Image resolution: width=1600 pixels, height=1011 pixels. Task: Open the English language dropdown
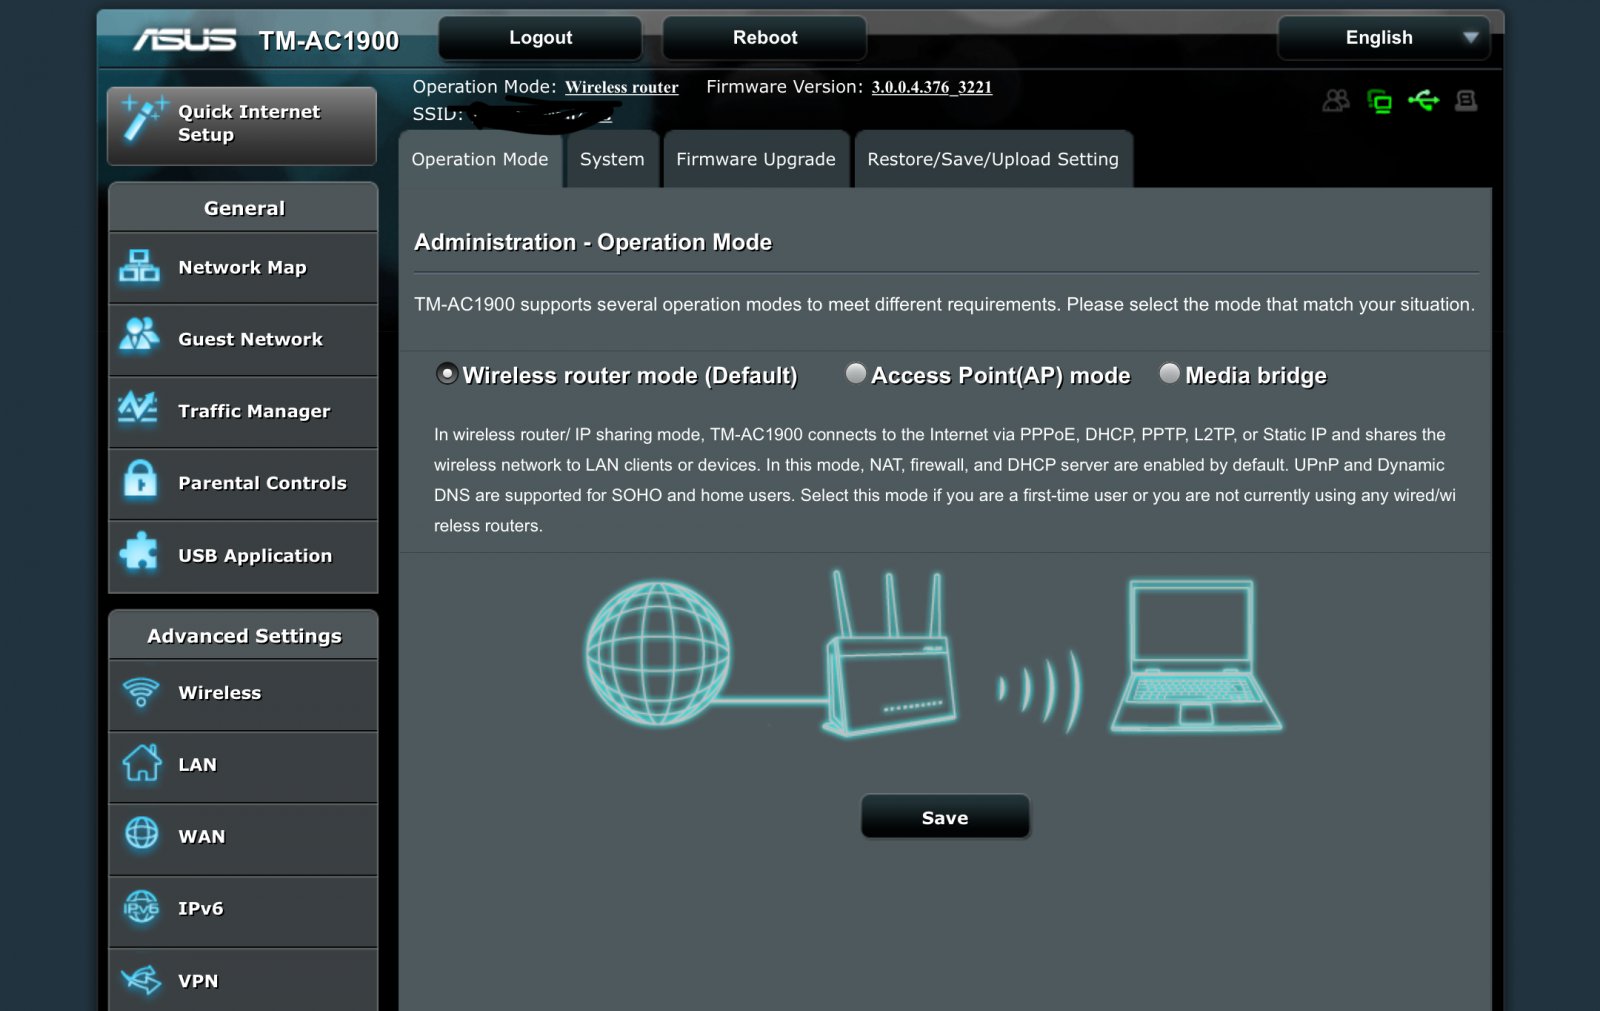click(x=1383, y=38)
